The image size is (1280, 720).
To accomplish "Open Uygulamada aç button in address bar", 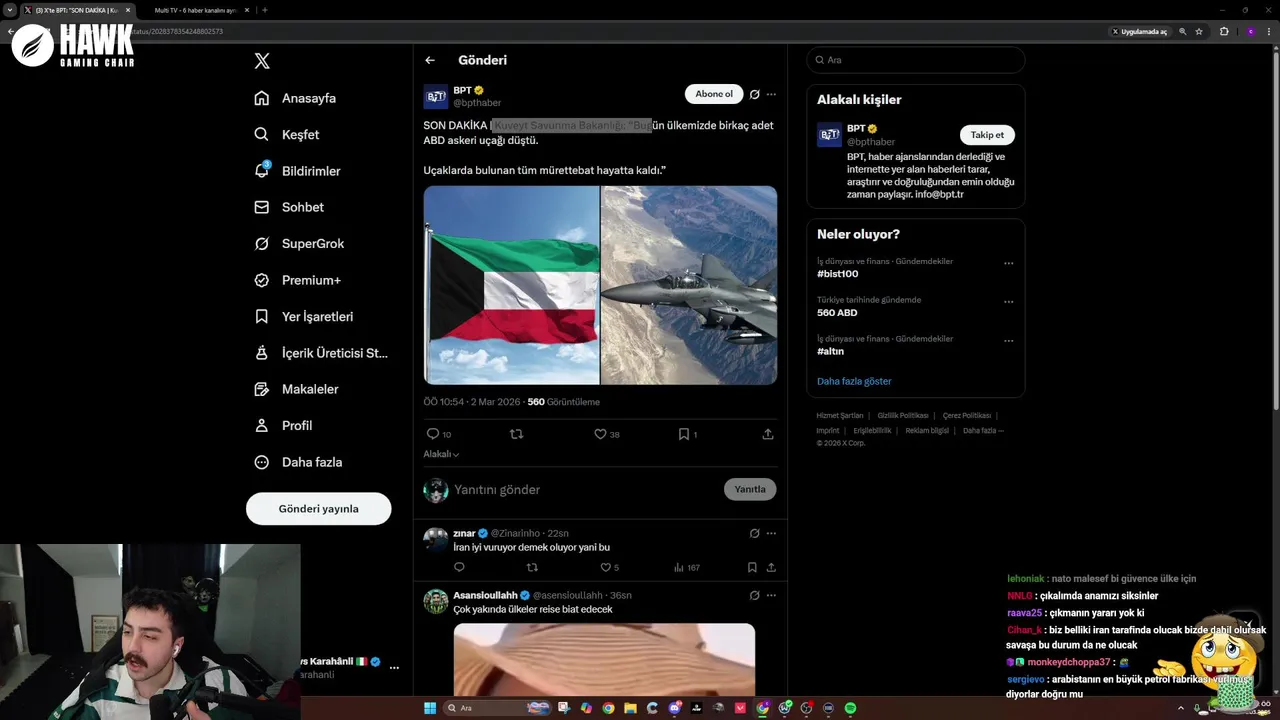I will [1139, 32].
